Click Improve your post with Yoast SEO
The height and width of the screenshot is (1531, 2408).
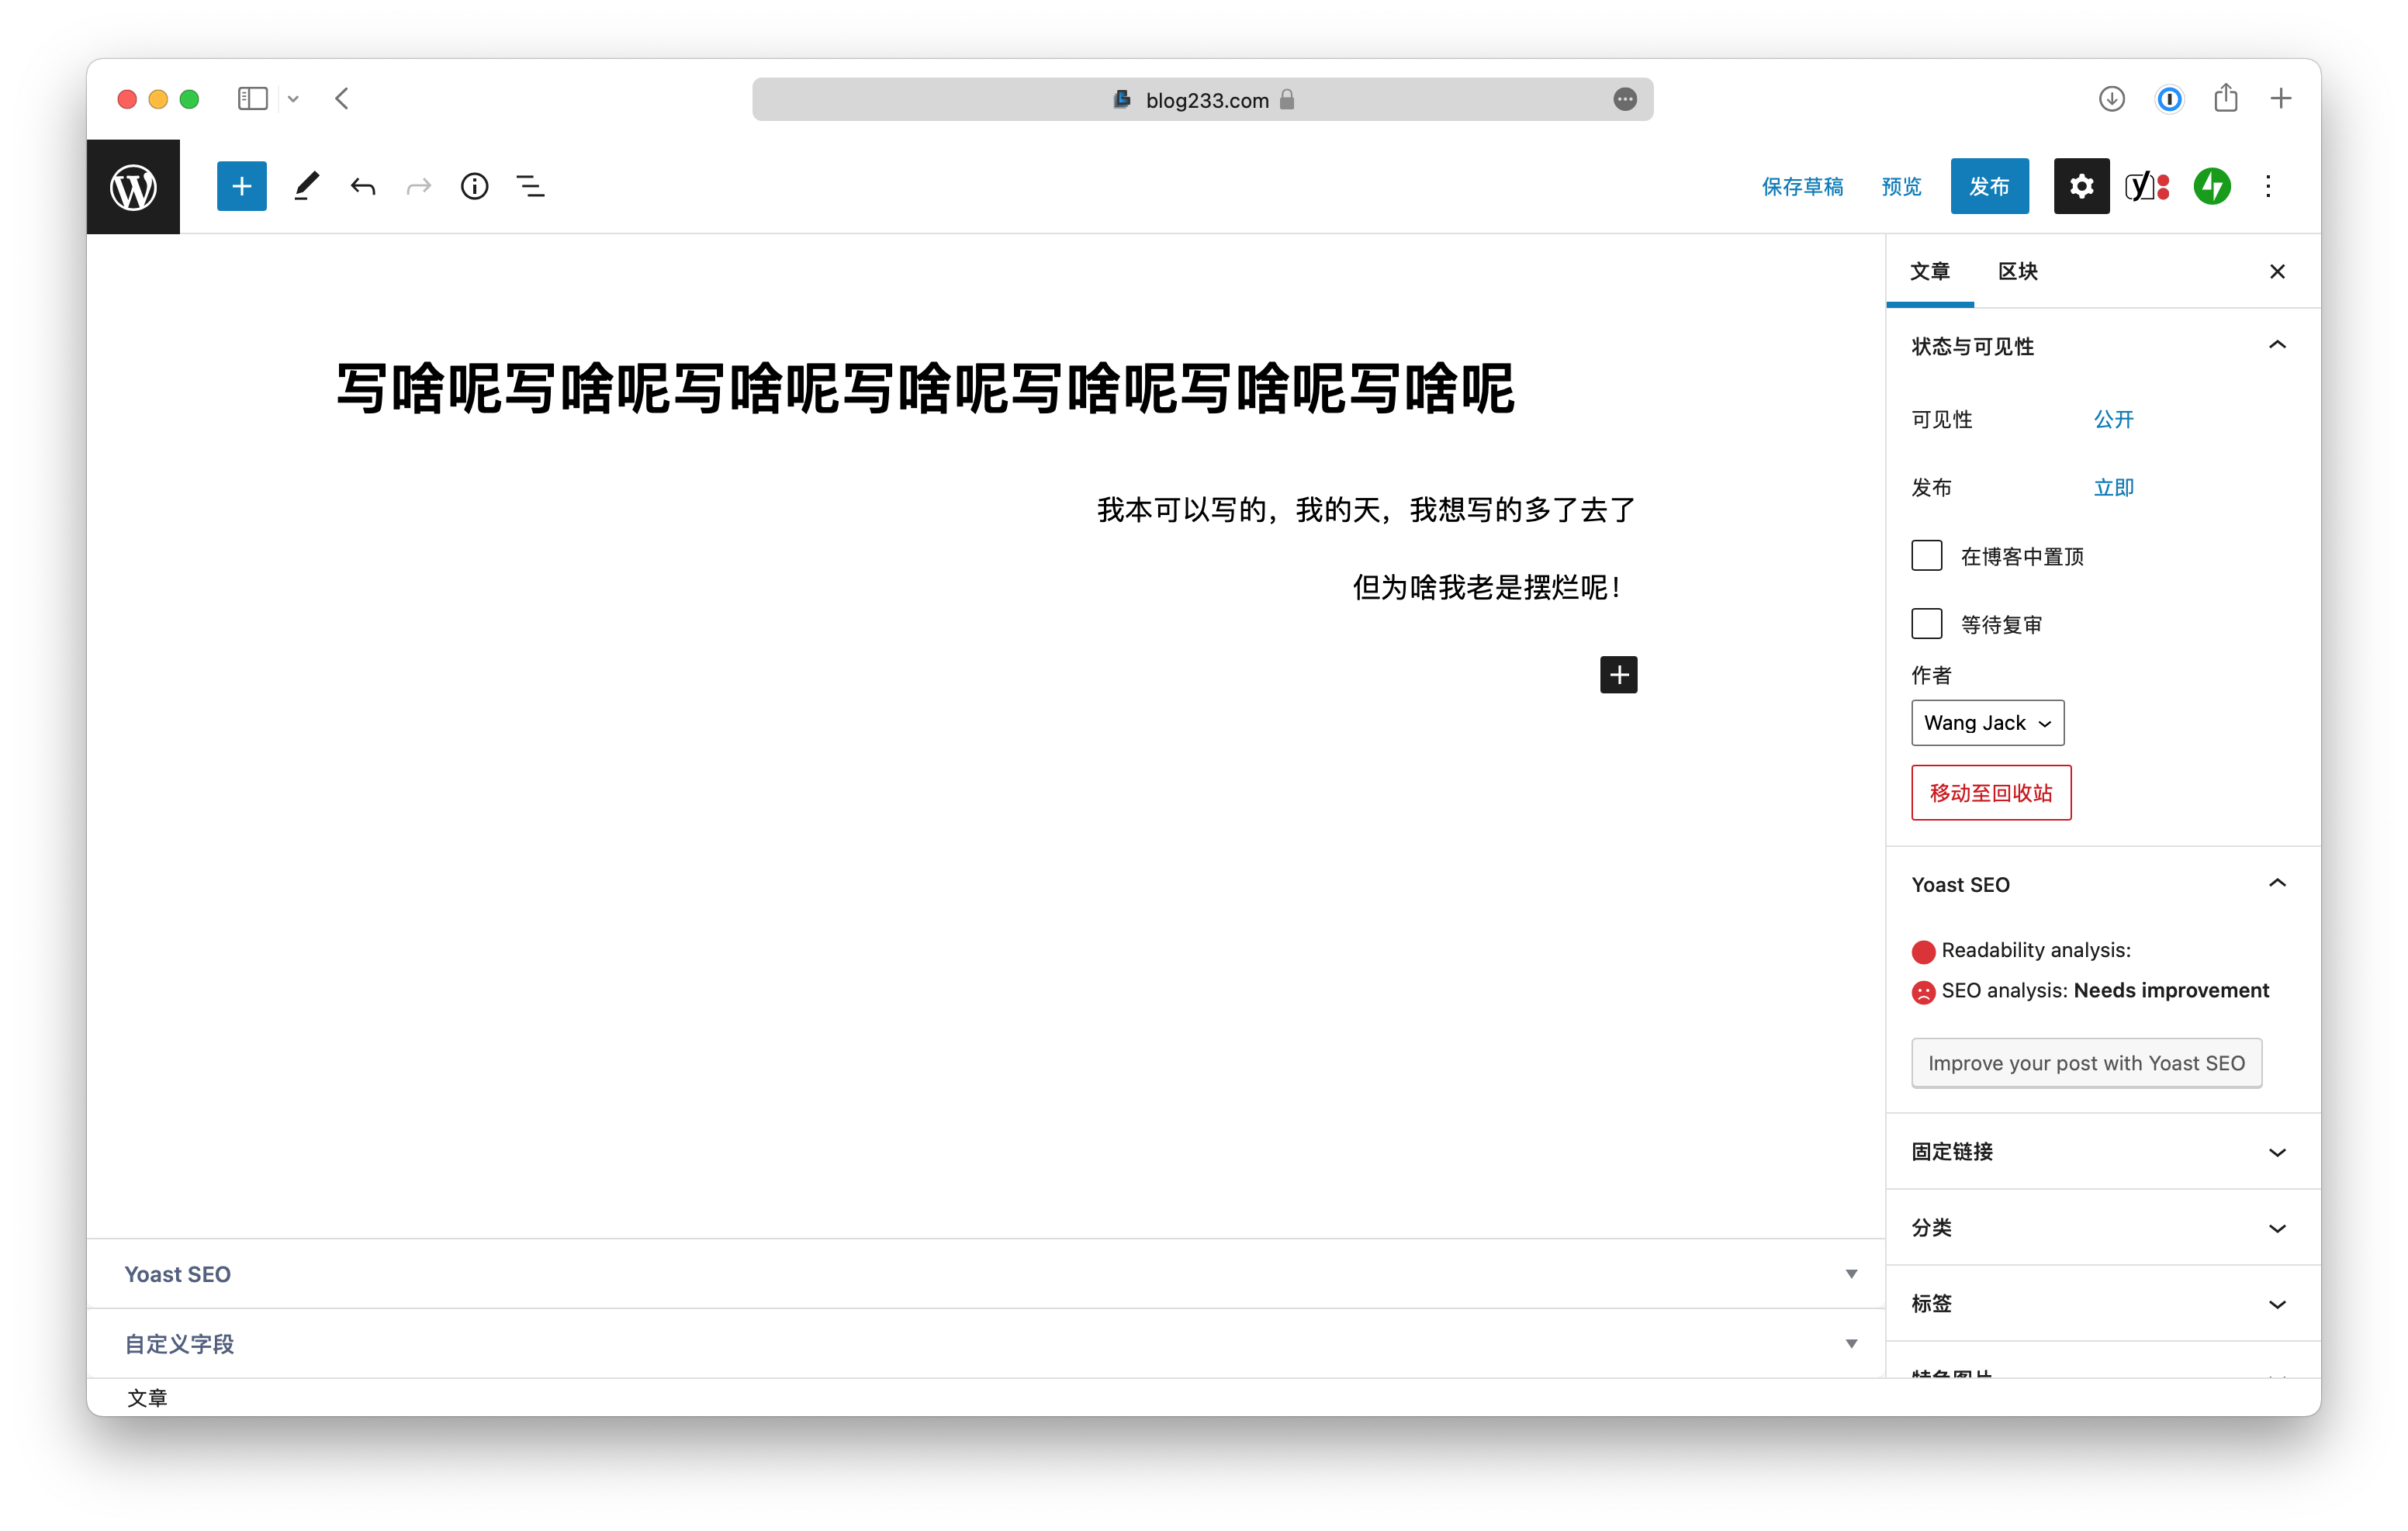[2086, 1063]
